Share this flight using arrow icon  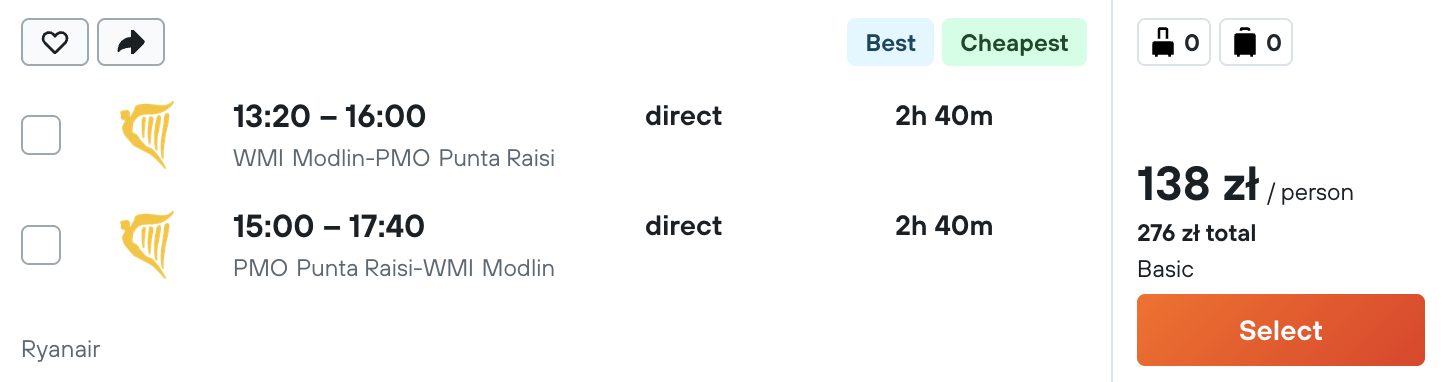click(x=131, y=42)
